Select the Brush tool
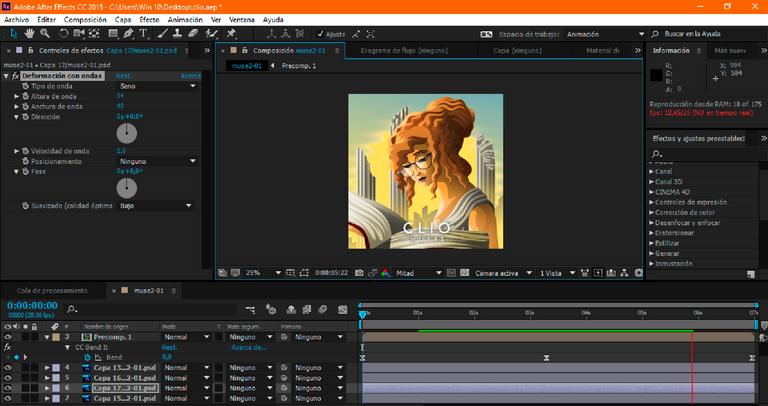Viewport: 768px width, 406px height. tap(163, 33)
